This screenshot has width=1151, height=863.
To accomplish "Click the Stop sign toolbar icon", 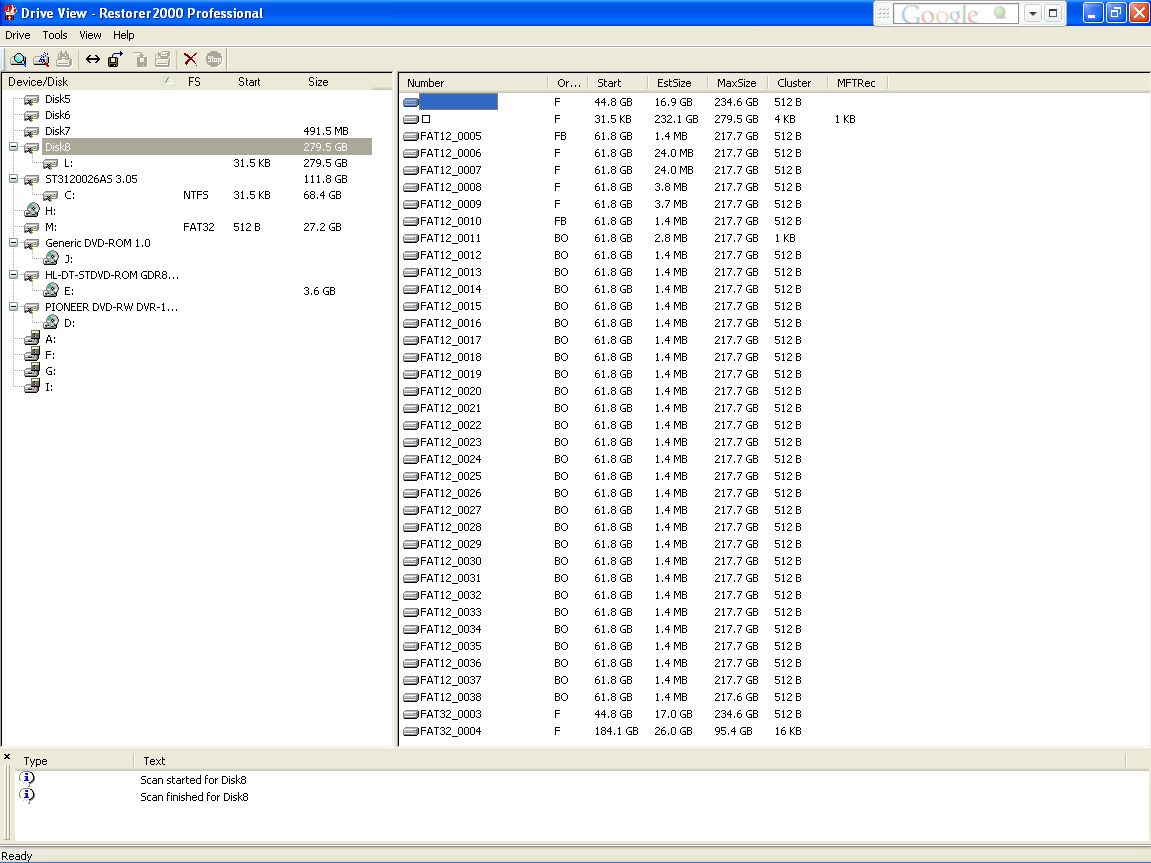I will 214,59.
